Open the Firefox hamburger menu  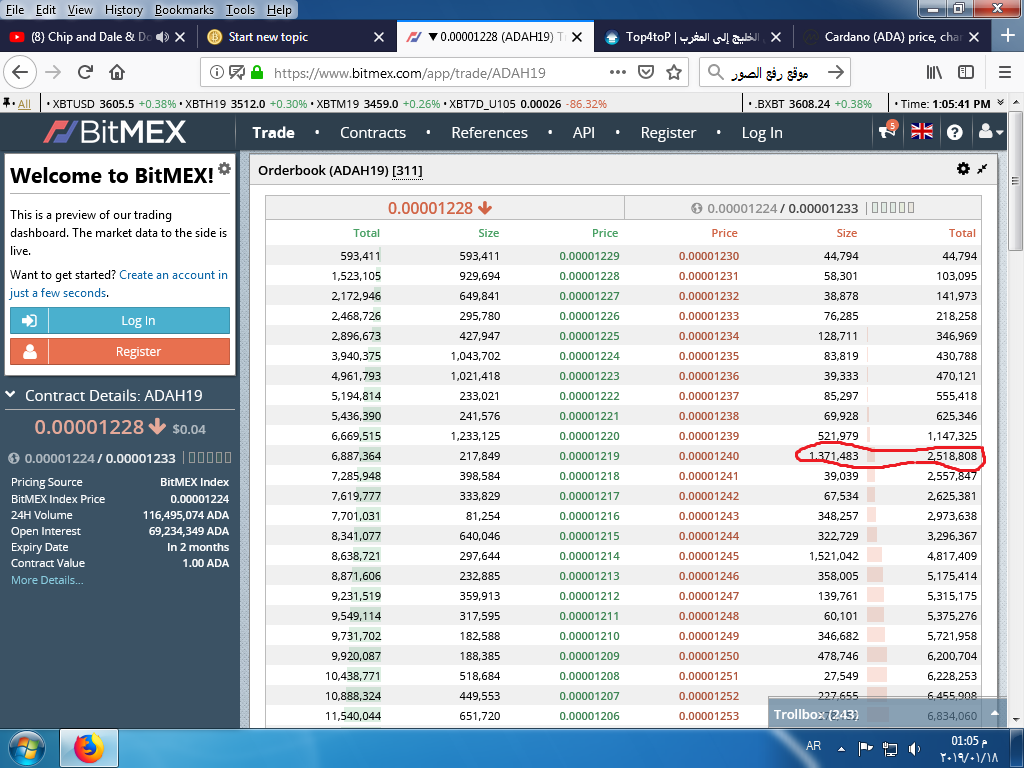[1004, 72]
